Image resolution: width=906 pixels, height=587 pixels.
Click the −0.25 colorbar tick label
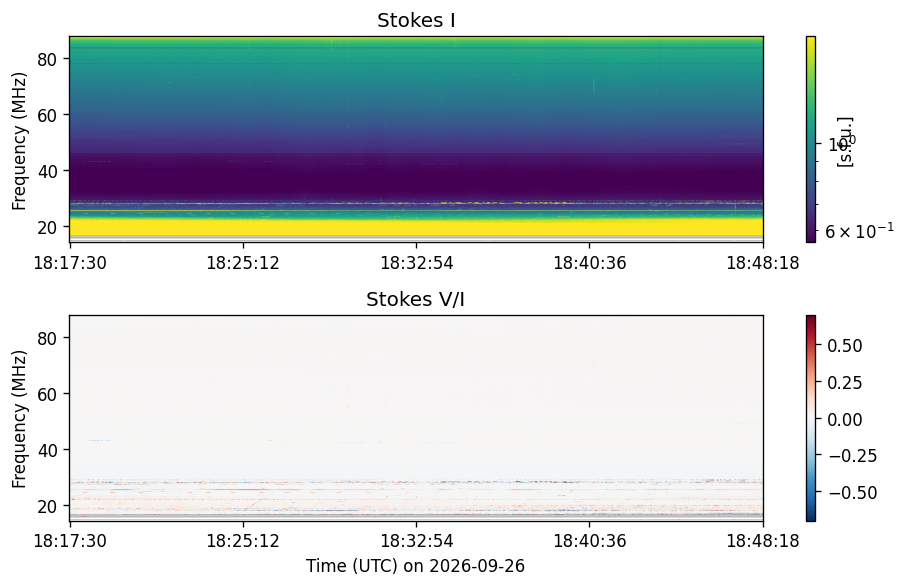point(852,456)
